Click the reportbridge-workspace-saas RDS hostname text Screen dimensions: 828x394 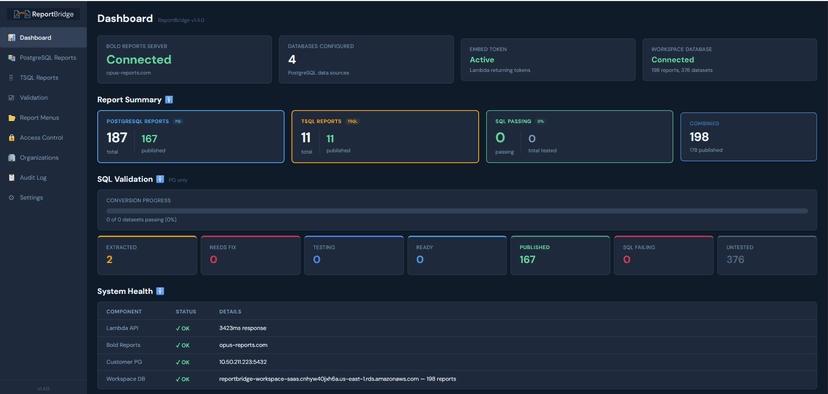tap(319, 379)
